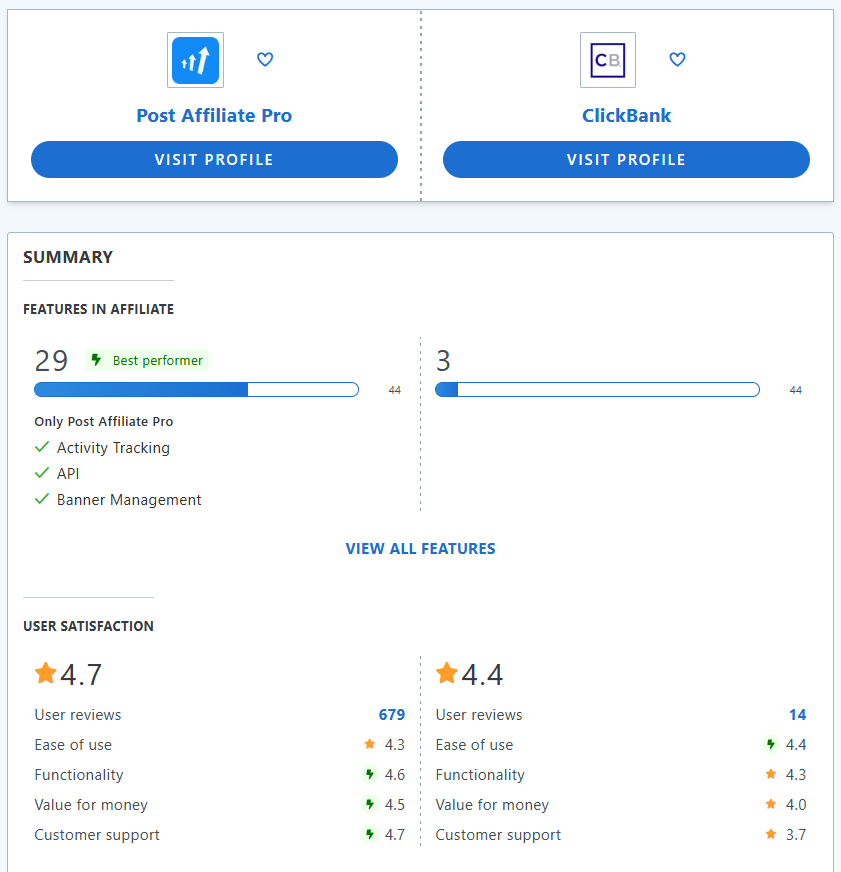841x872 pixels.
Task: Select the checkmark beside Banner Management
Action: [x=41, y=499]
